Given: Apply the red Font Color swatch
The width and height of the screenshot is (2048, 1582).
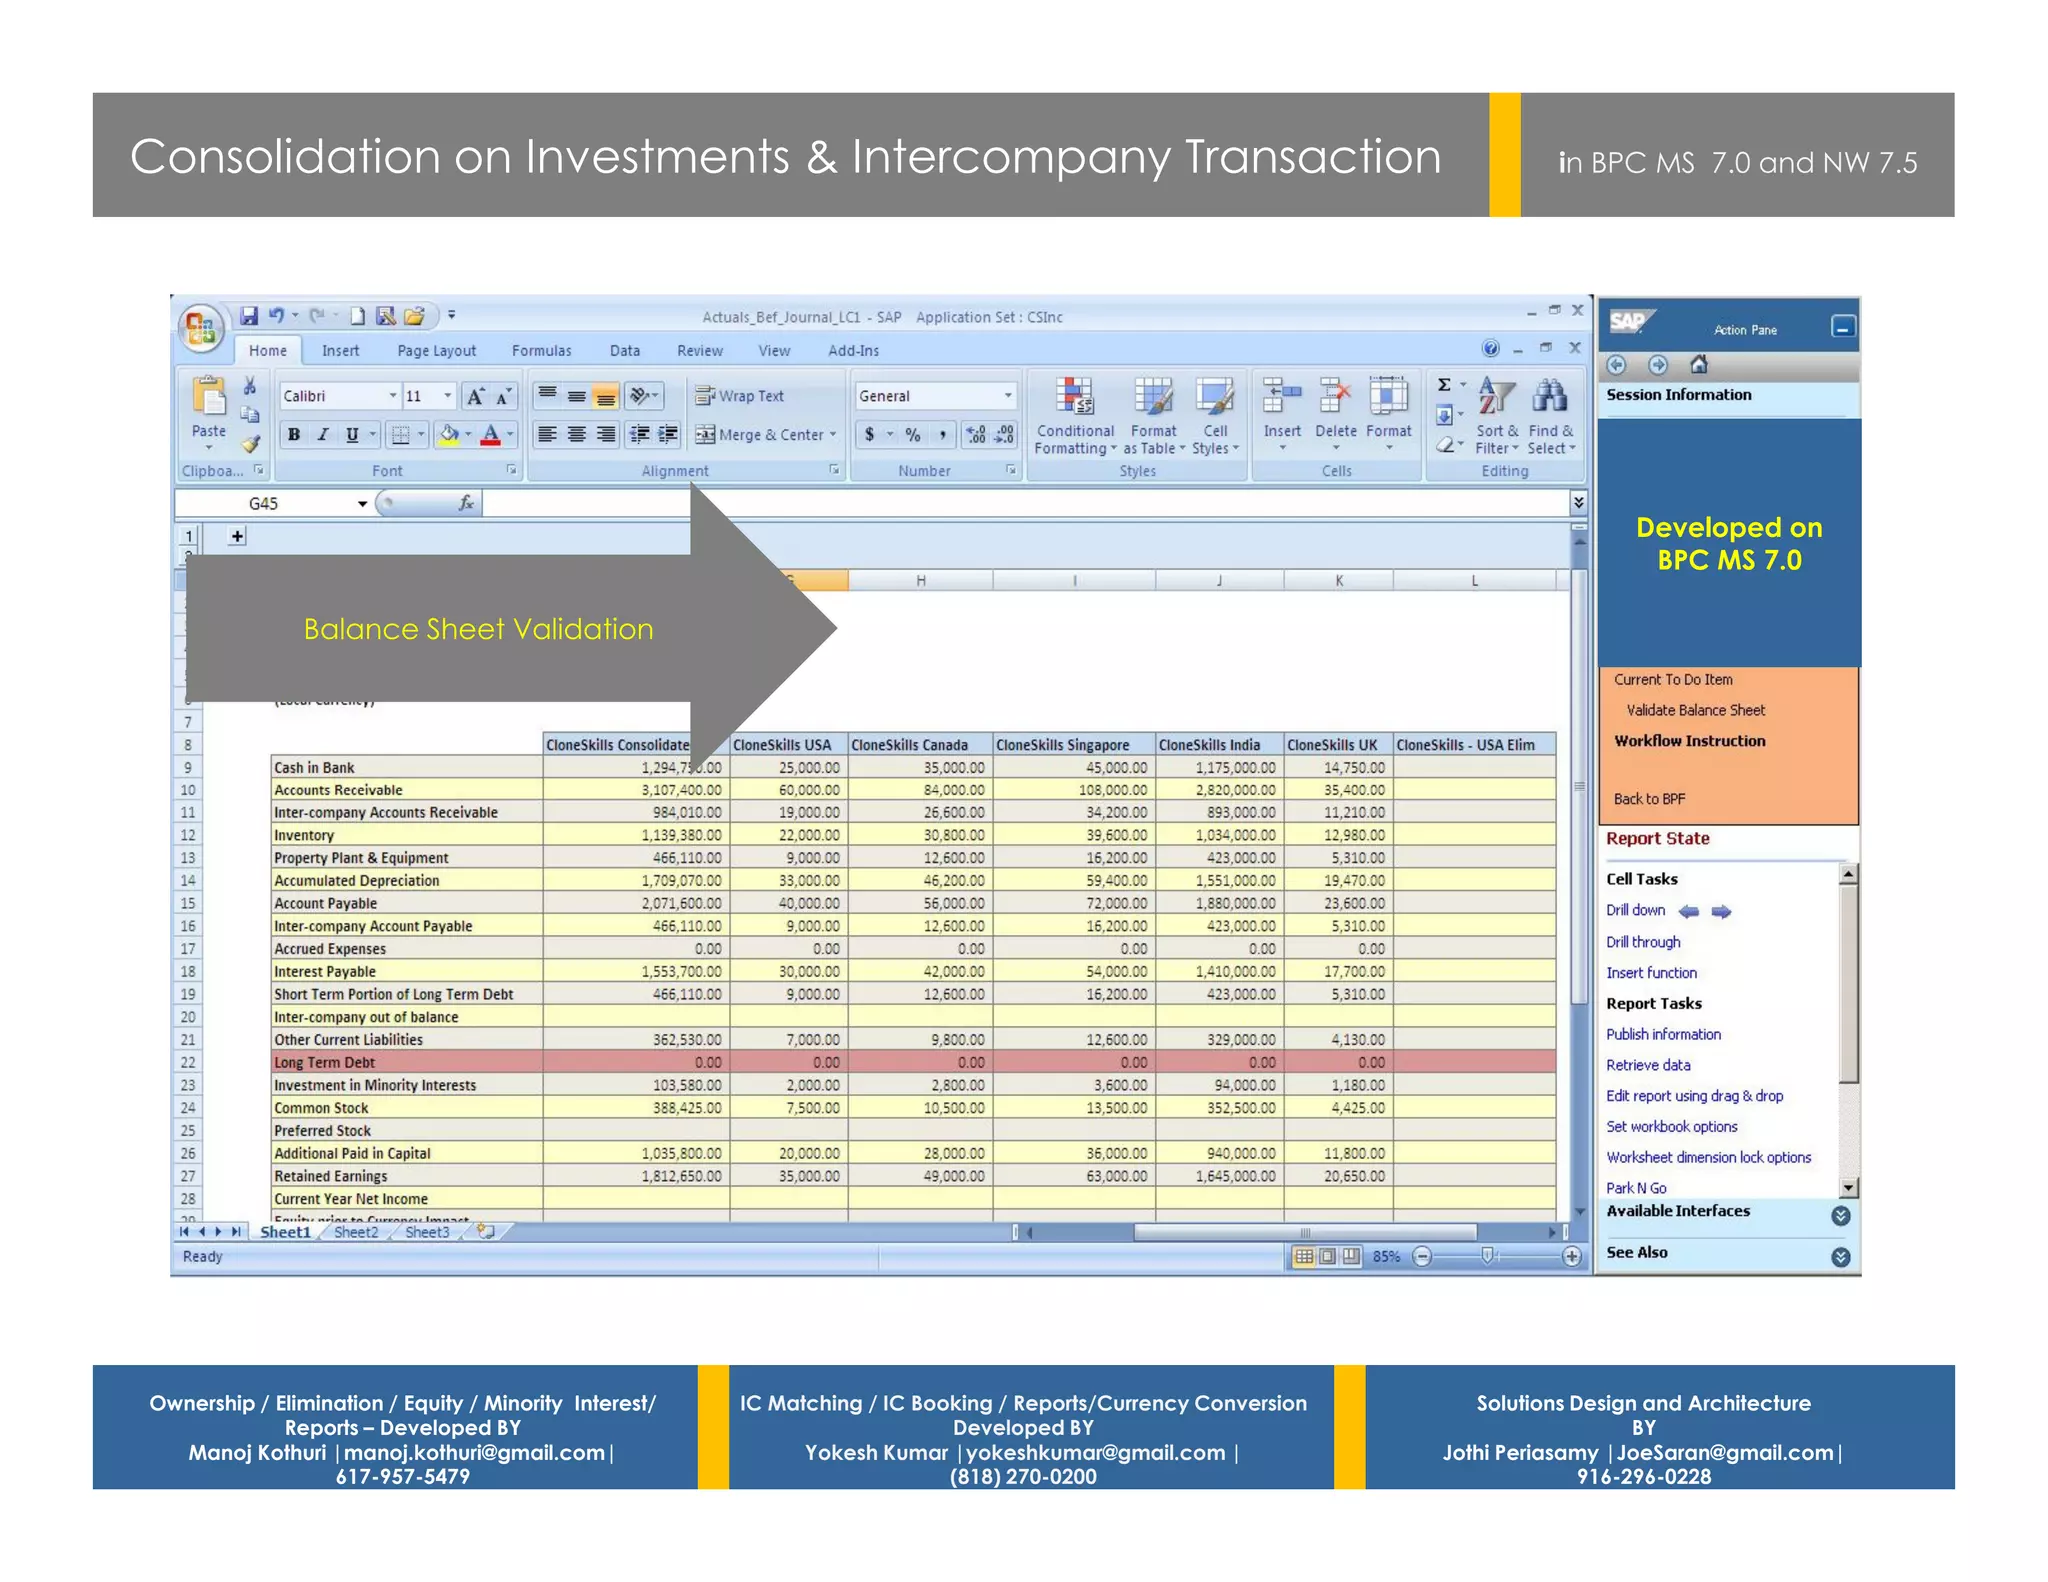Looking at the screenshot, I should (x=491, y=435).
